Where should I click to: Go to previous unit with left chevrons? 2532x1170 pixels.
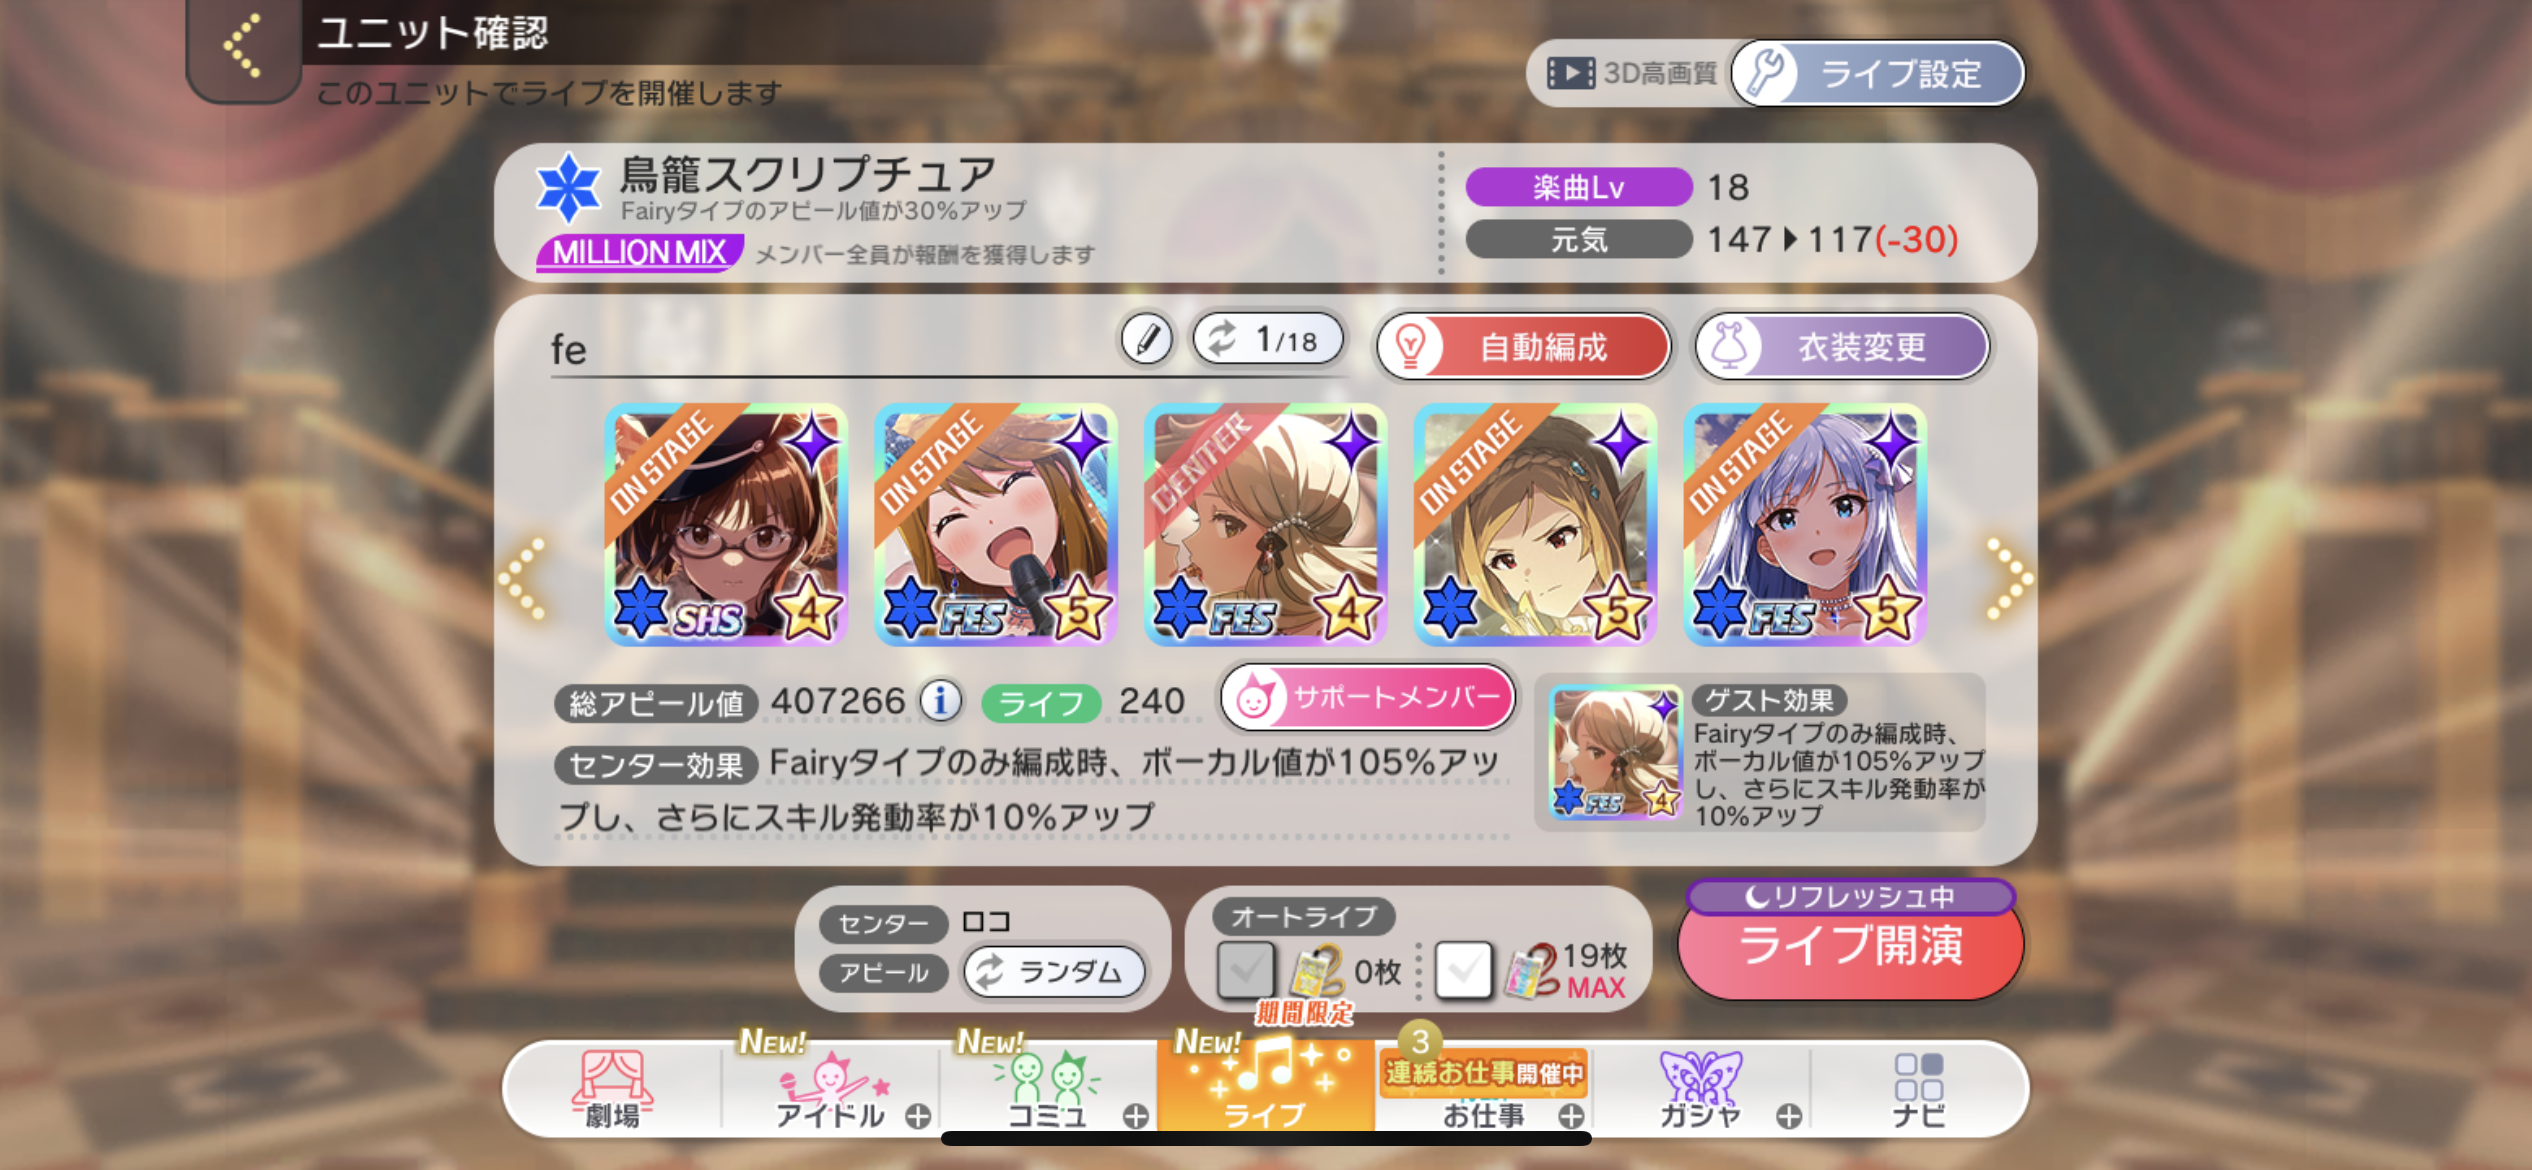coord(523,578)
